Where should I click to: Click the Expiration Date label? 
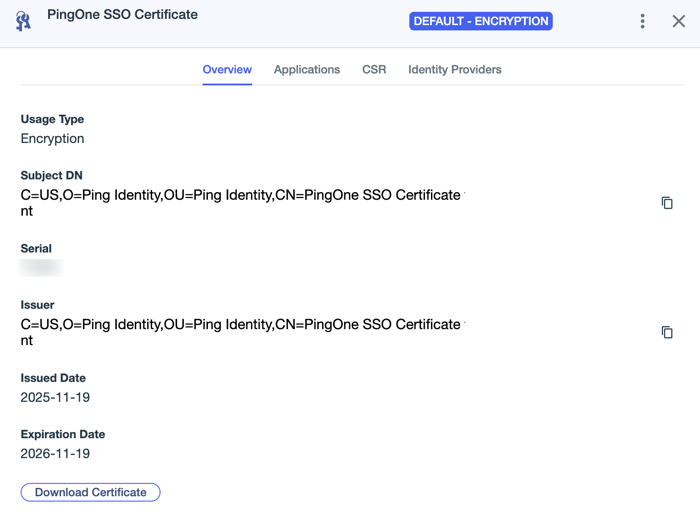coord(63,434)
